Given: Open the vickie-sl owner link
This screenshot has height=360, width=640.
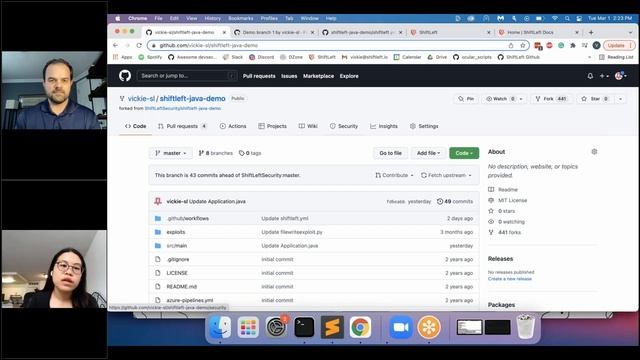Looking at the screenshot, I should tap(141, 98).
